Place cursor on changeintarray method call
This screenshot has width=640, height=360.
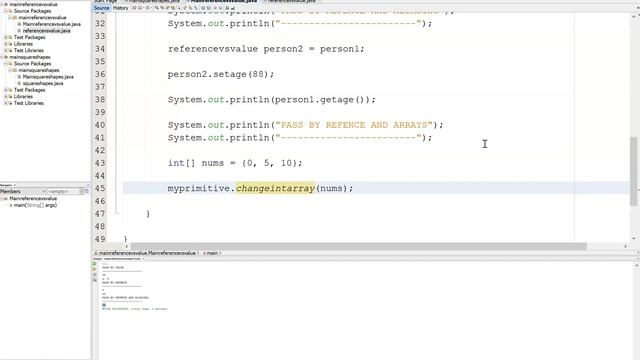pyautogui.click(x=276, y=189)
